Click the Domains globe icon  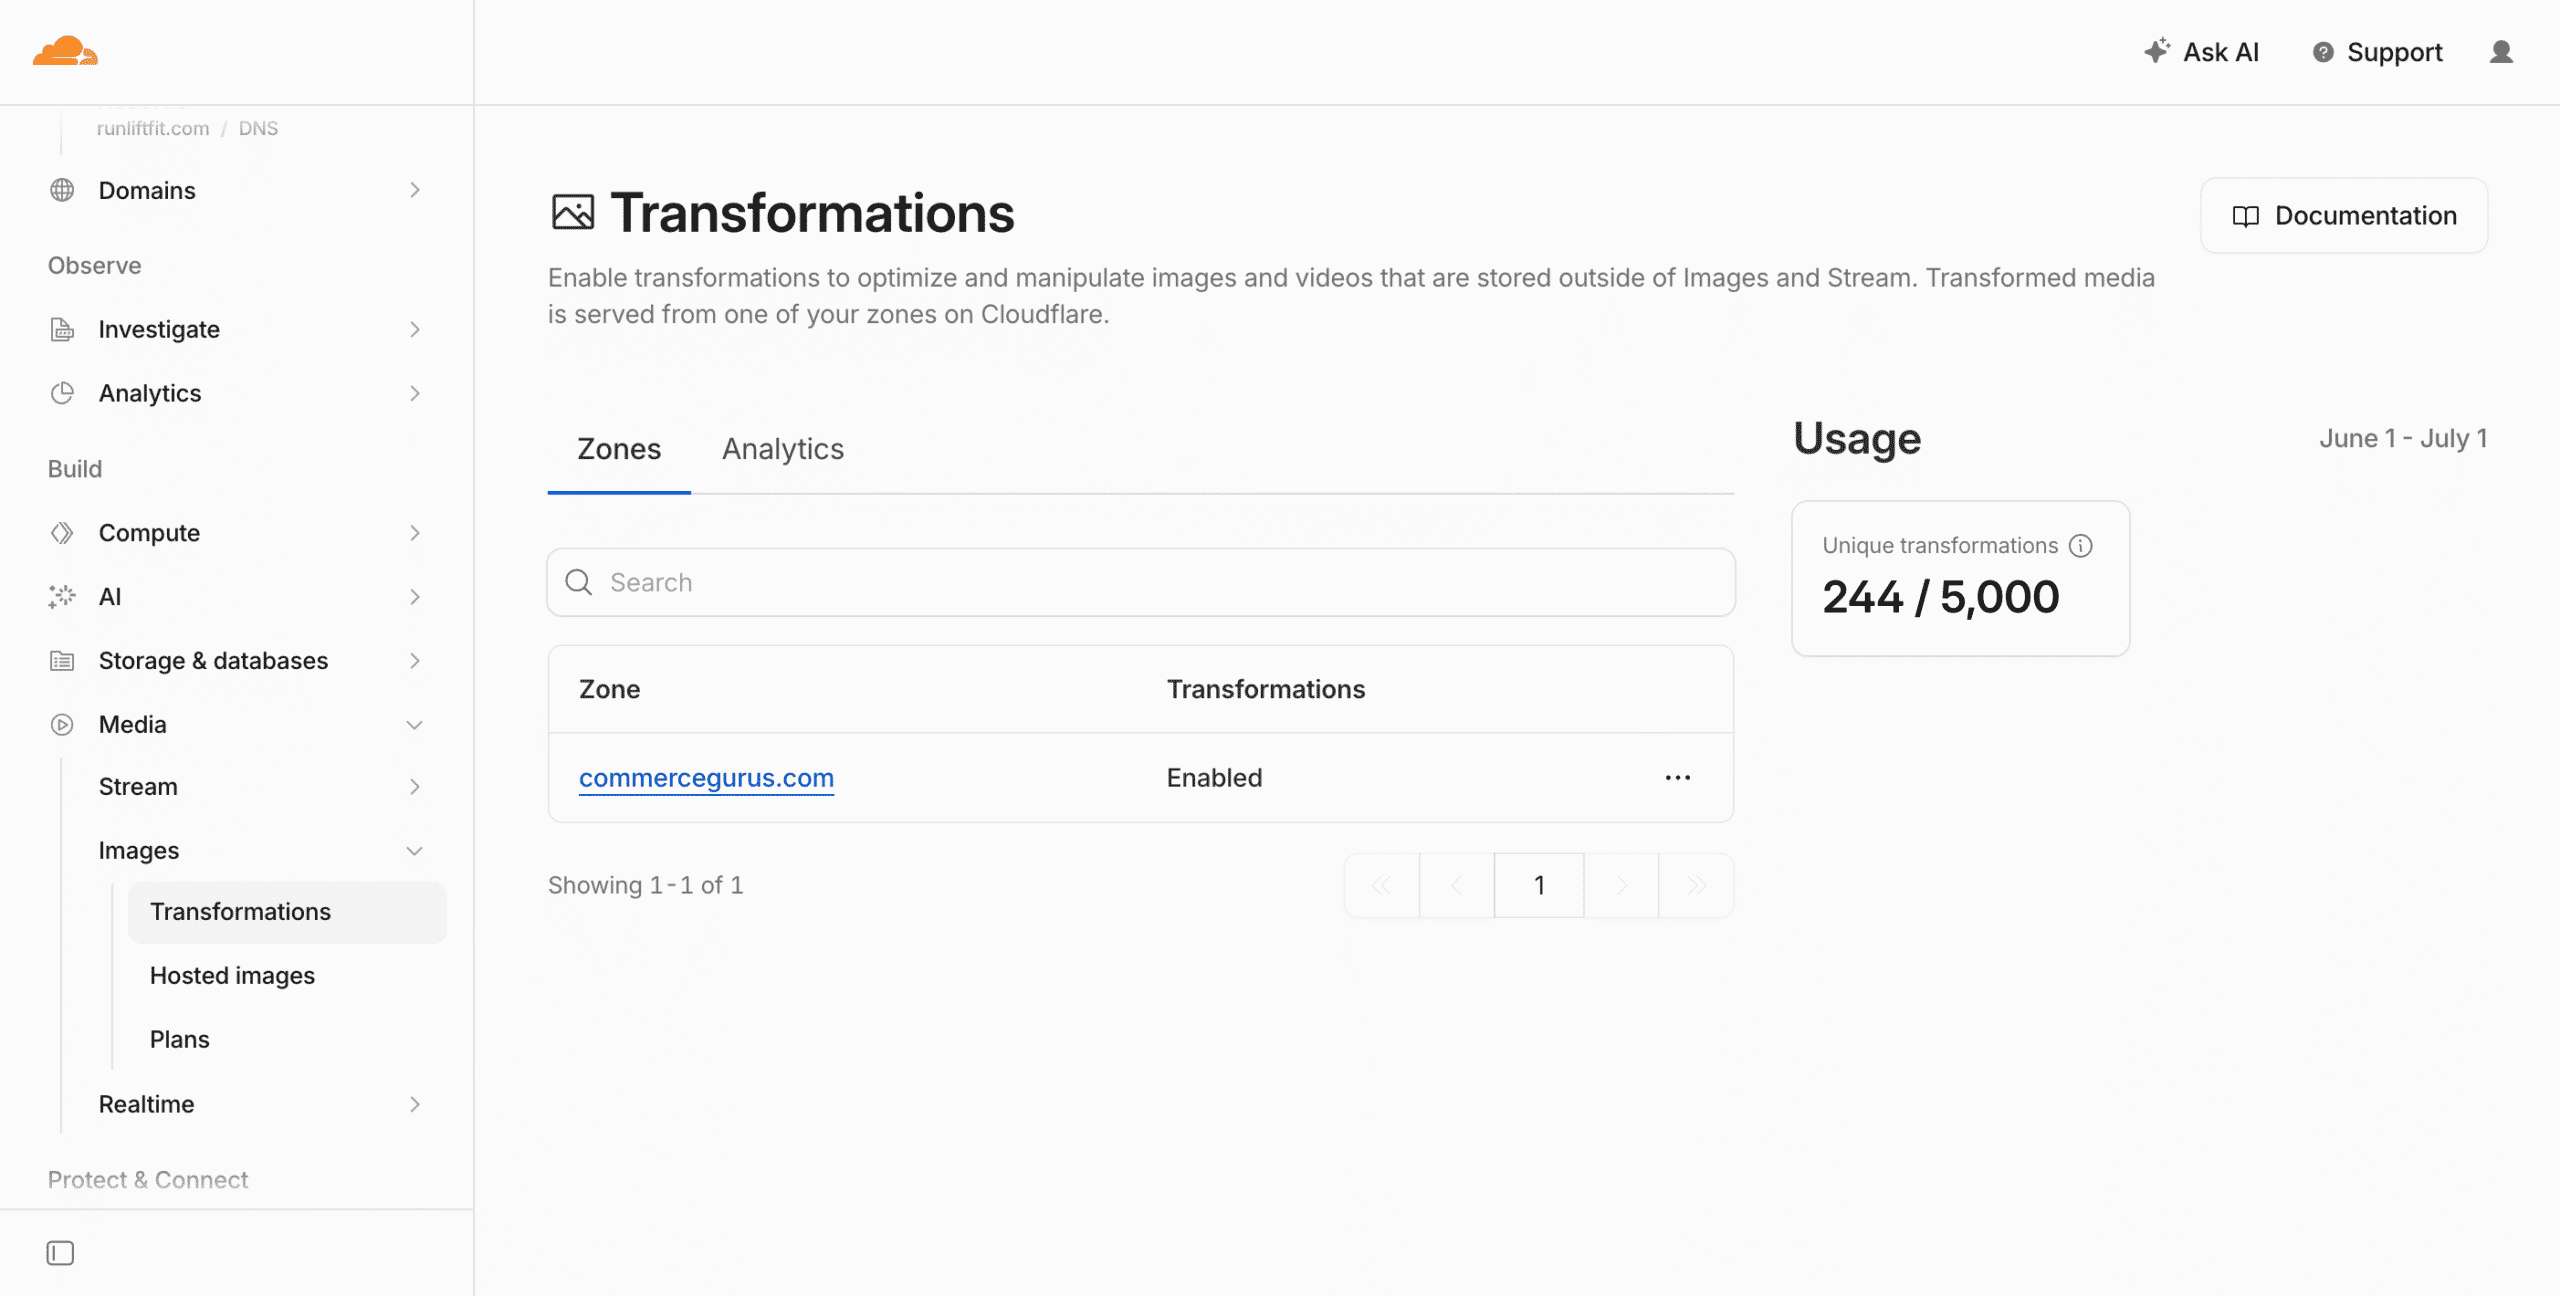pos(62,190)
